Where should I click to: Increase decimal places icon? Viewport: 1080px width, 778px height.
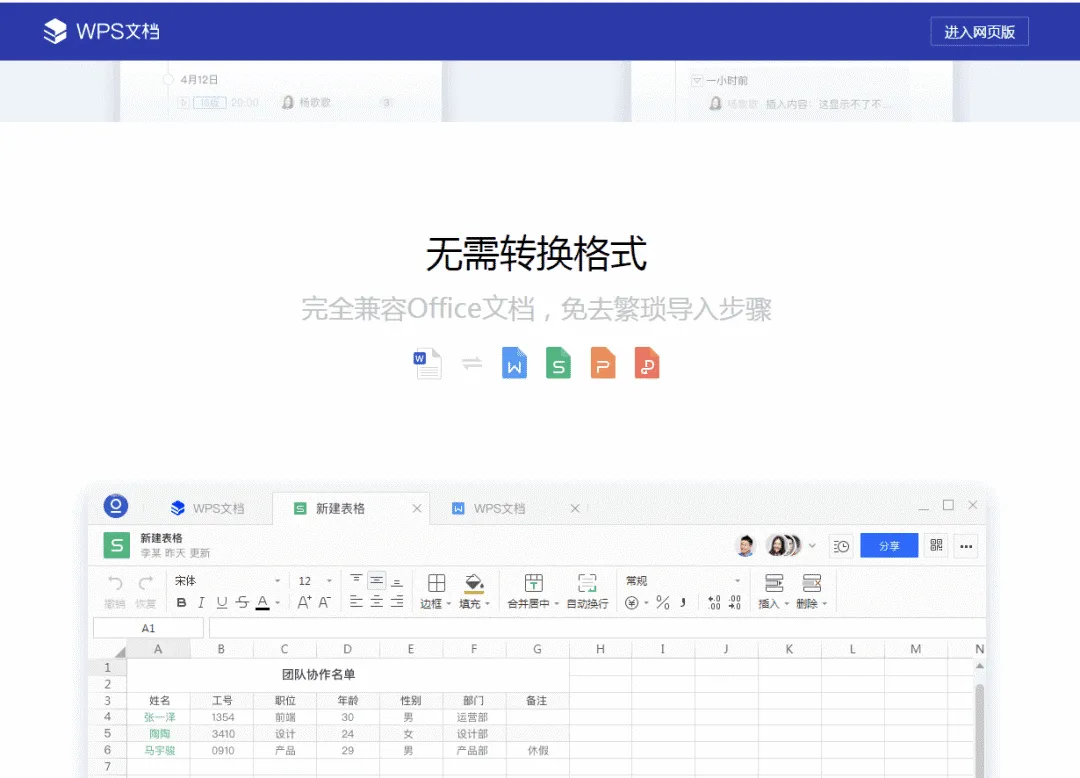coord(714,603)
